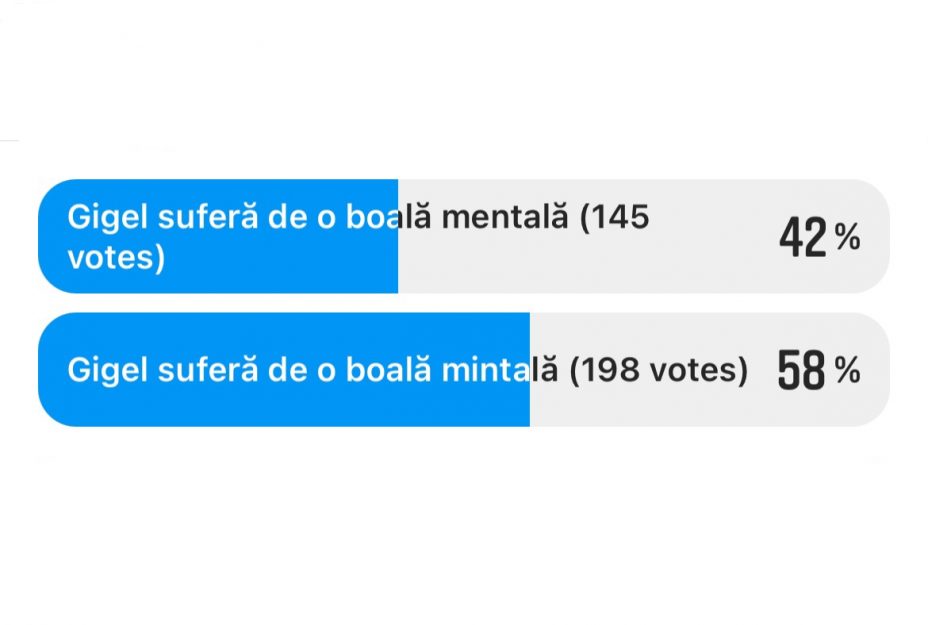Image resolution: width=928 pixels, height=625 pixels.
Task: Click the rounded right edge of bottom bar
Action: [880, 370]
